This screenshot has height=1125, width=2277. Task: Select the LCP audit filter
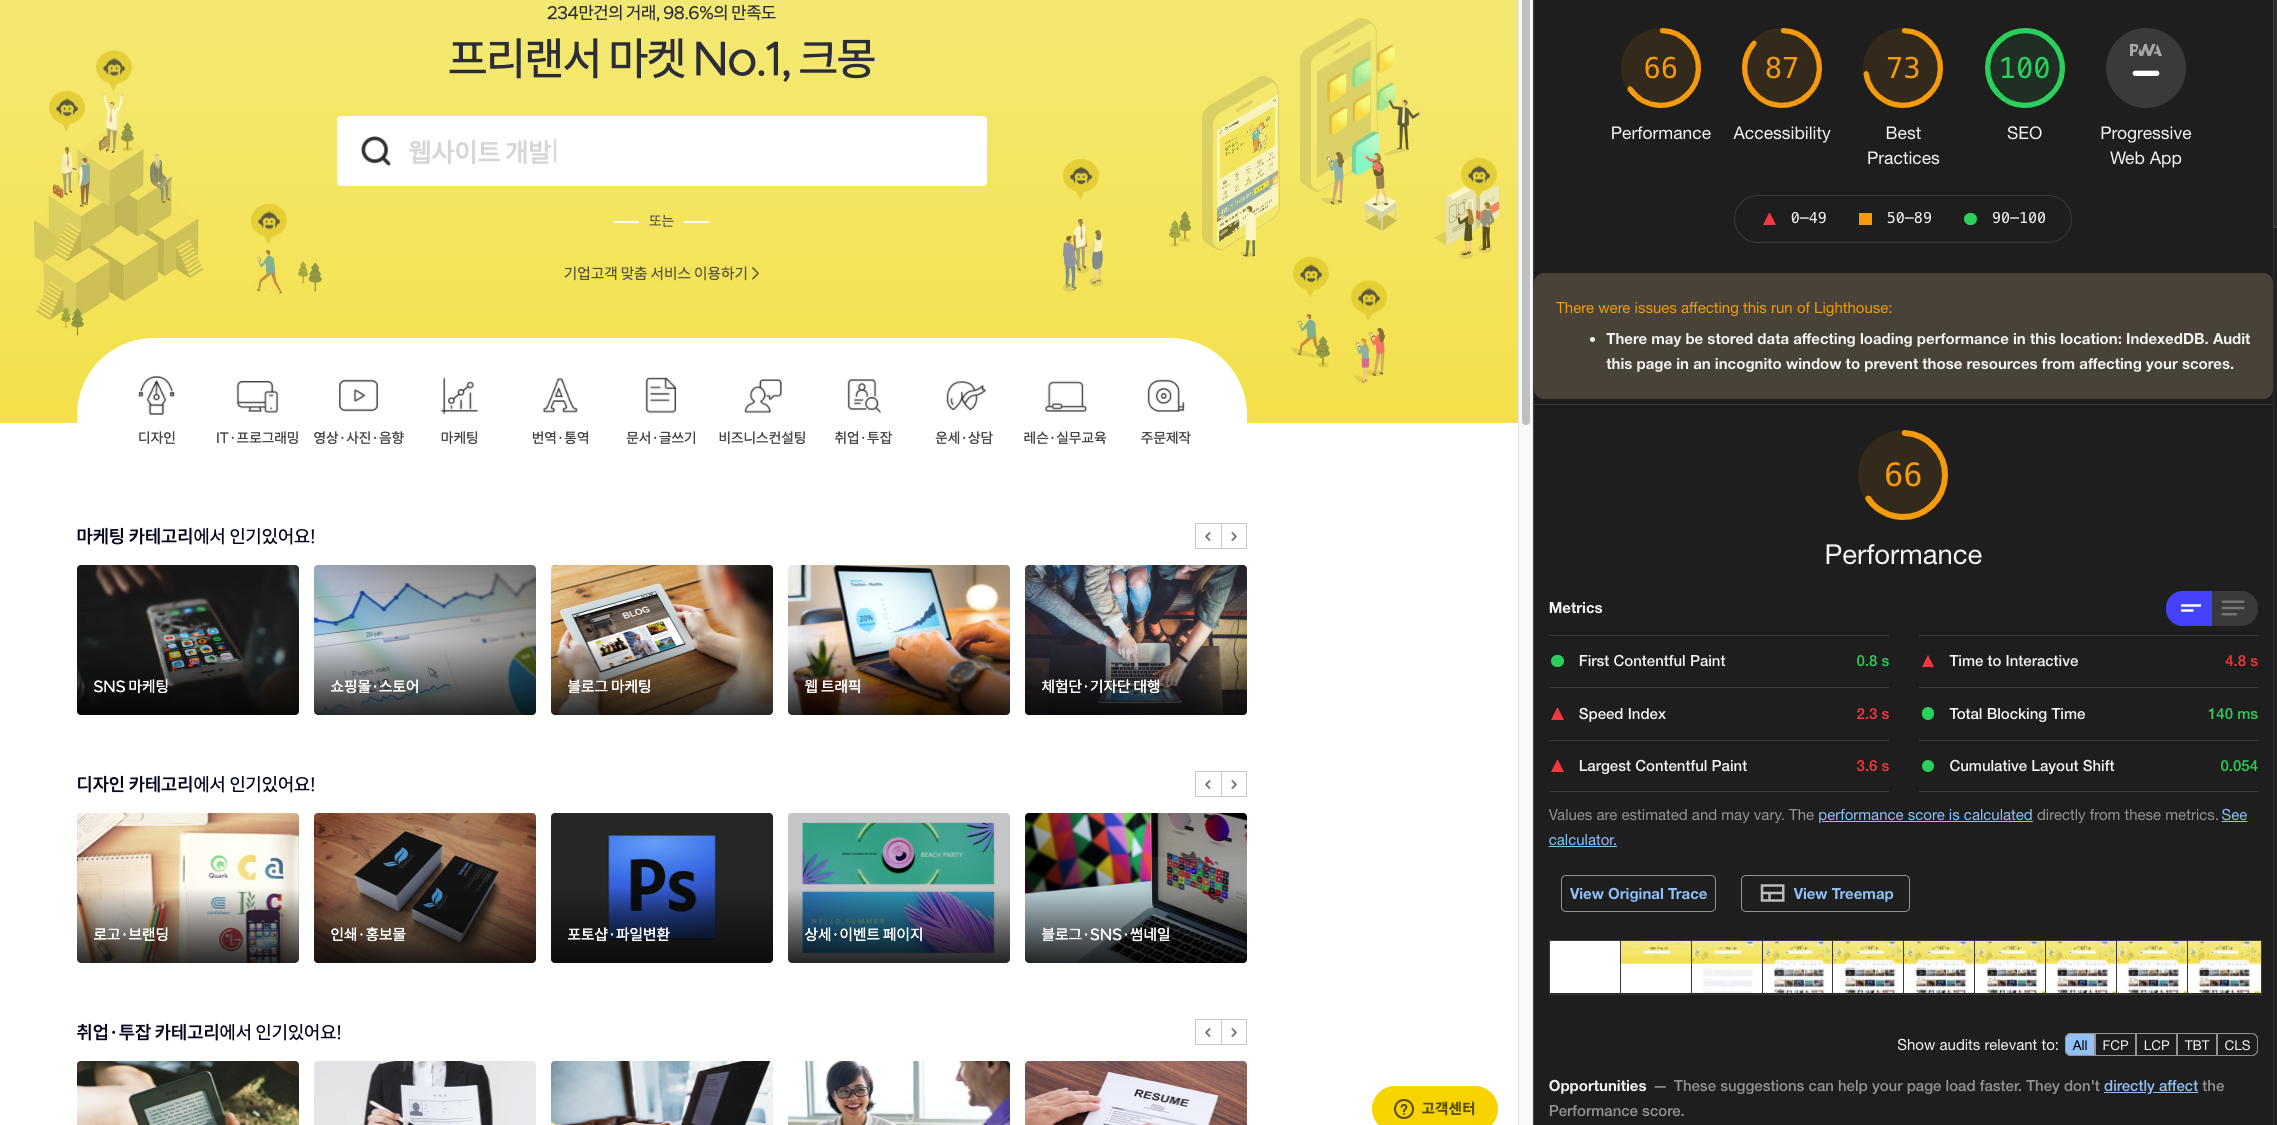[x=2156, y=1045]
